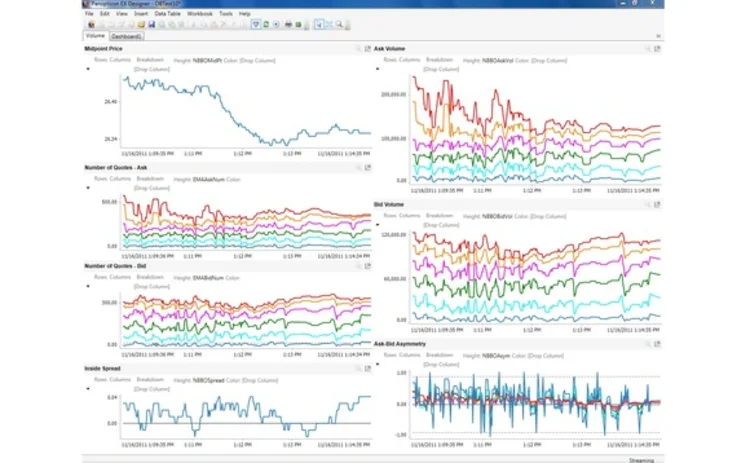Click 200,000.00 axis label in Ask Volume
750x463 pixels.
pos(394,95)
